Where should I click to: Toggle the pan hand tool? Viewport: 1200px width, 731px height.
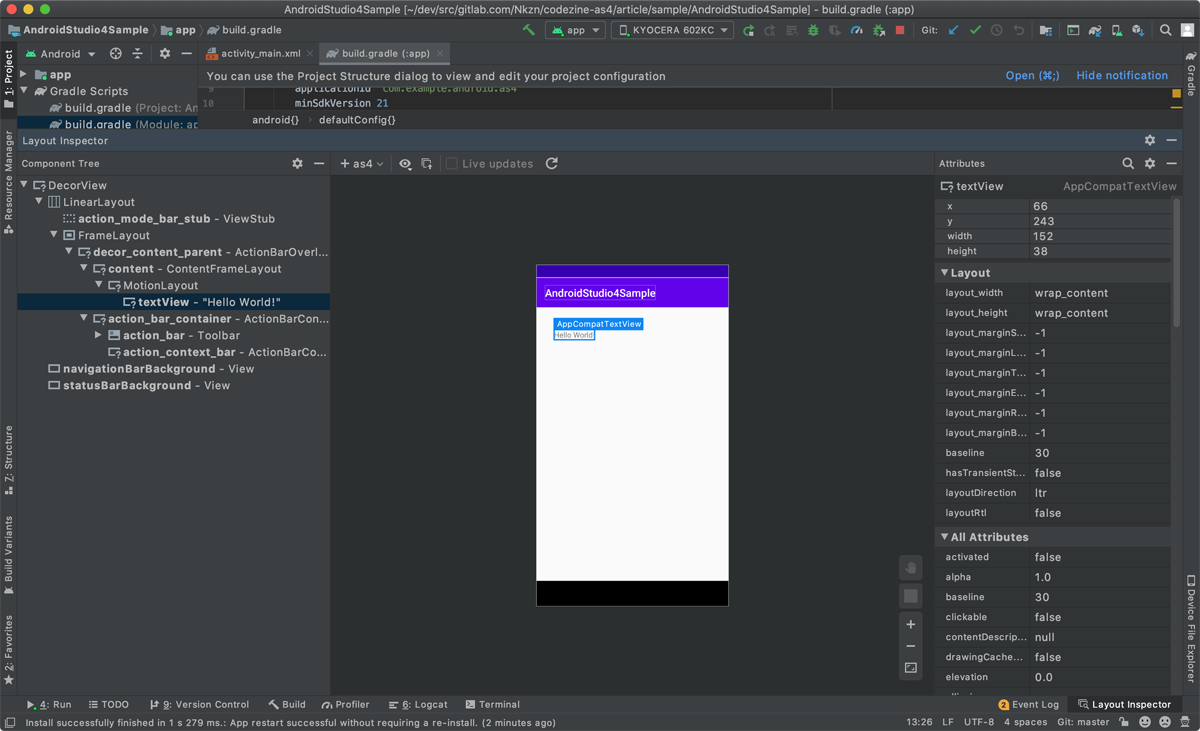[x=910, y=568]
